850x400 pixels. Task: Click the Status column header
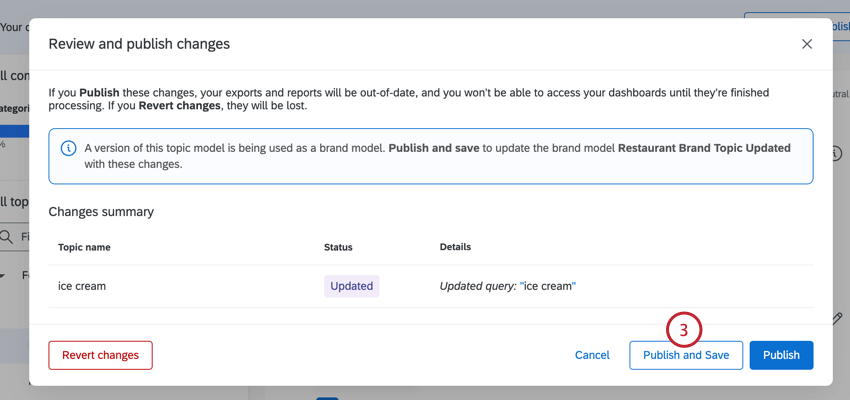click(x=338, y=247)
